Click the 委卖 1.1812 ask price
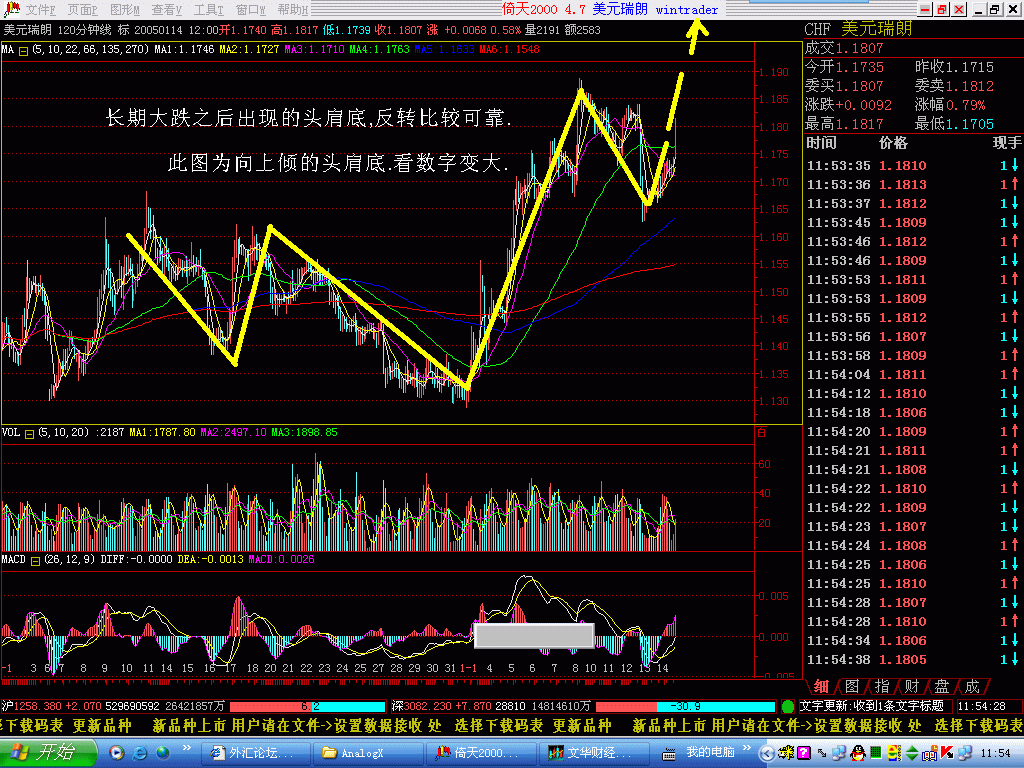The width and height of the screenshot is (1024, 768). pos(954,86)
